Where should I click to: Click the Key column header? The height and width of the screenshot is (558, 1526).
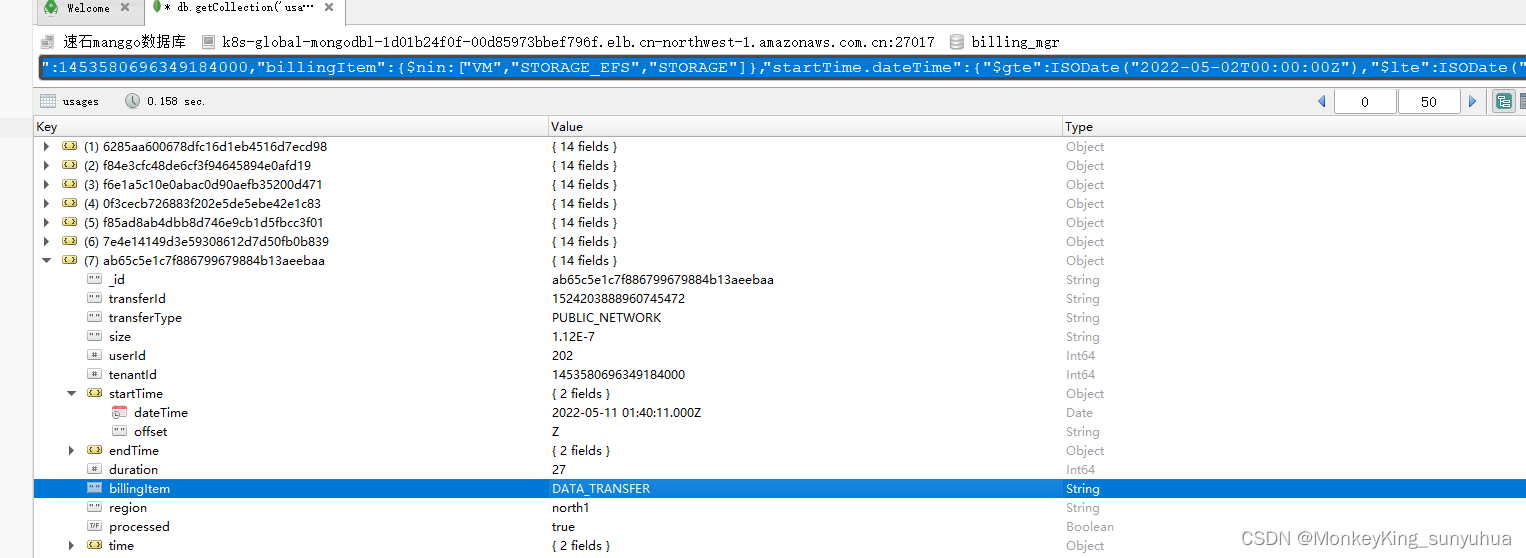291,127
